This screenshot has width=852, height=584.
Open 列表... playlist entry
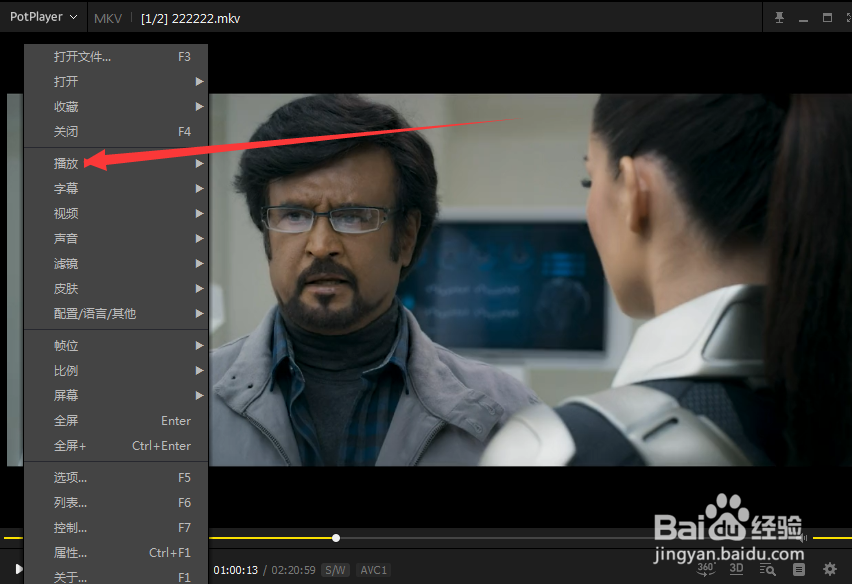pos(116,503)
